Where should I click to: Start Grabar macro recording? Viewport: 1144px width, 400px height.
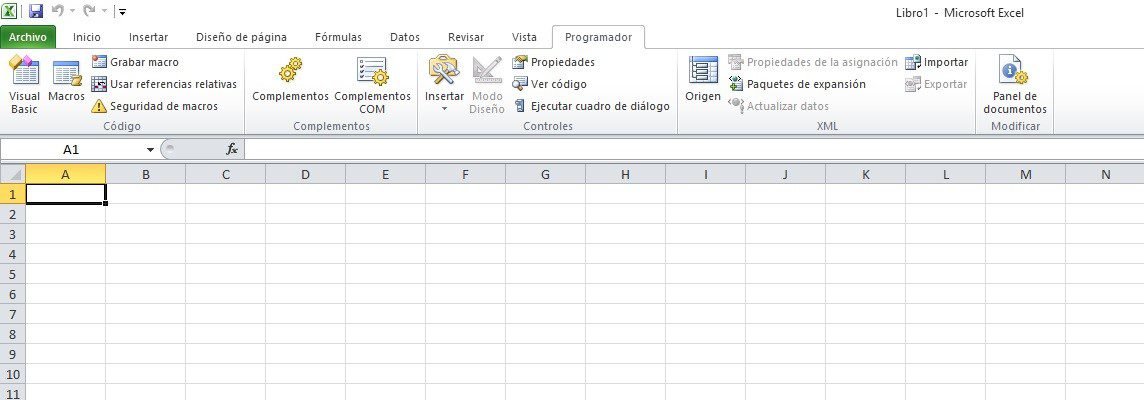tap(136, 62)
